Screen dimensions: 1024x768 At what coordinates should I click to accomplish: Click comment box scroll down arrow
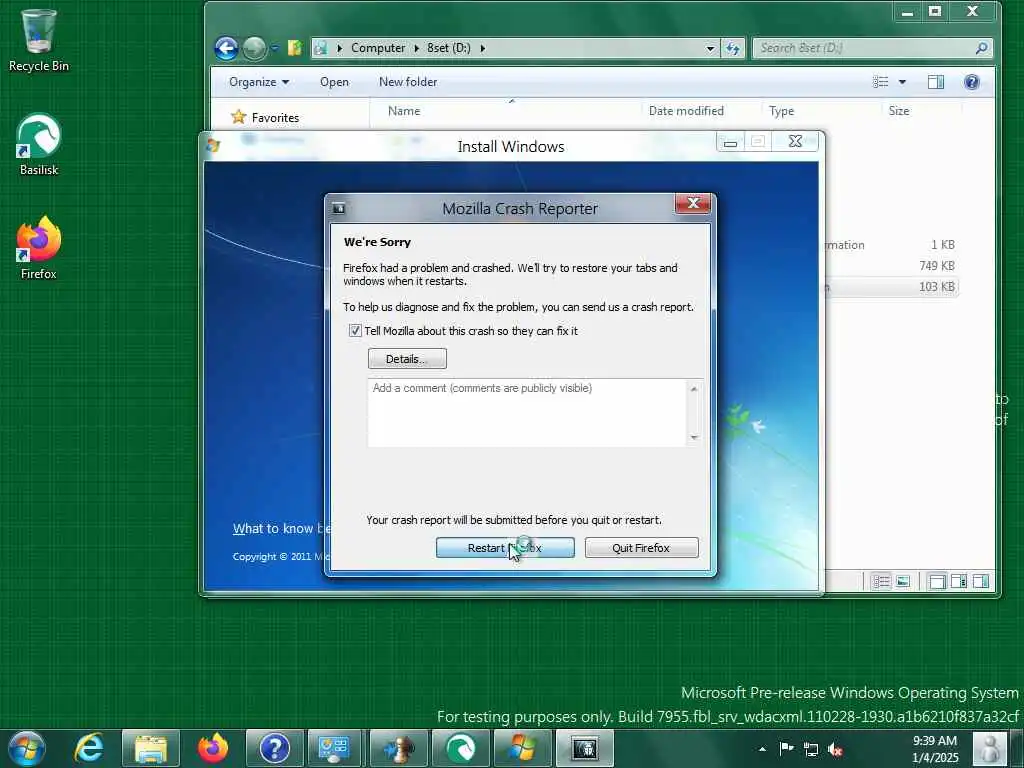[x=694, y=438]
